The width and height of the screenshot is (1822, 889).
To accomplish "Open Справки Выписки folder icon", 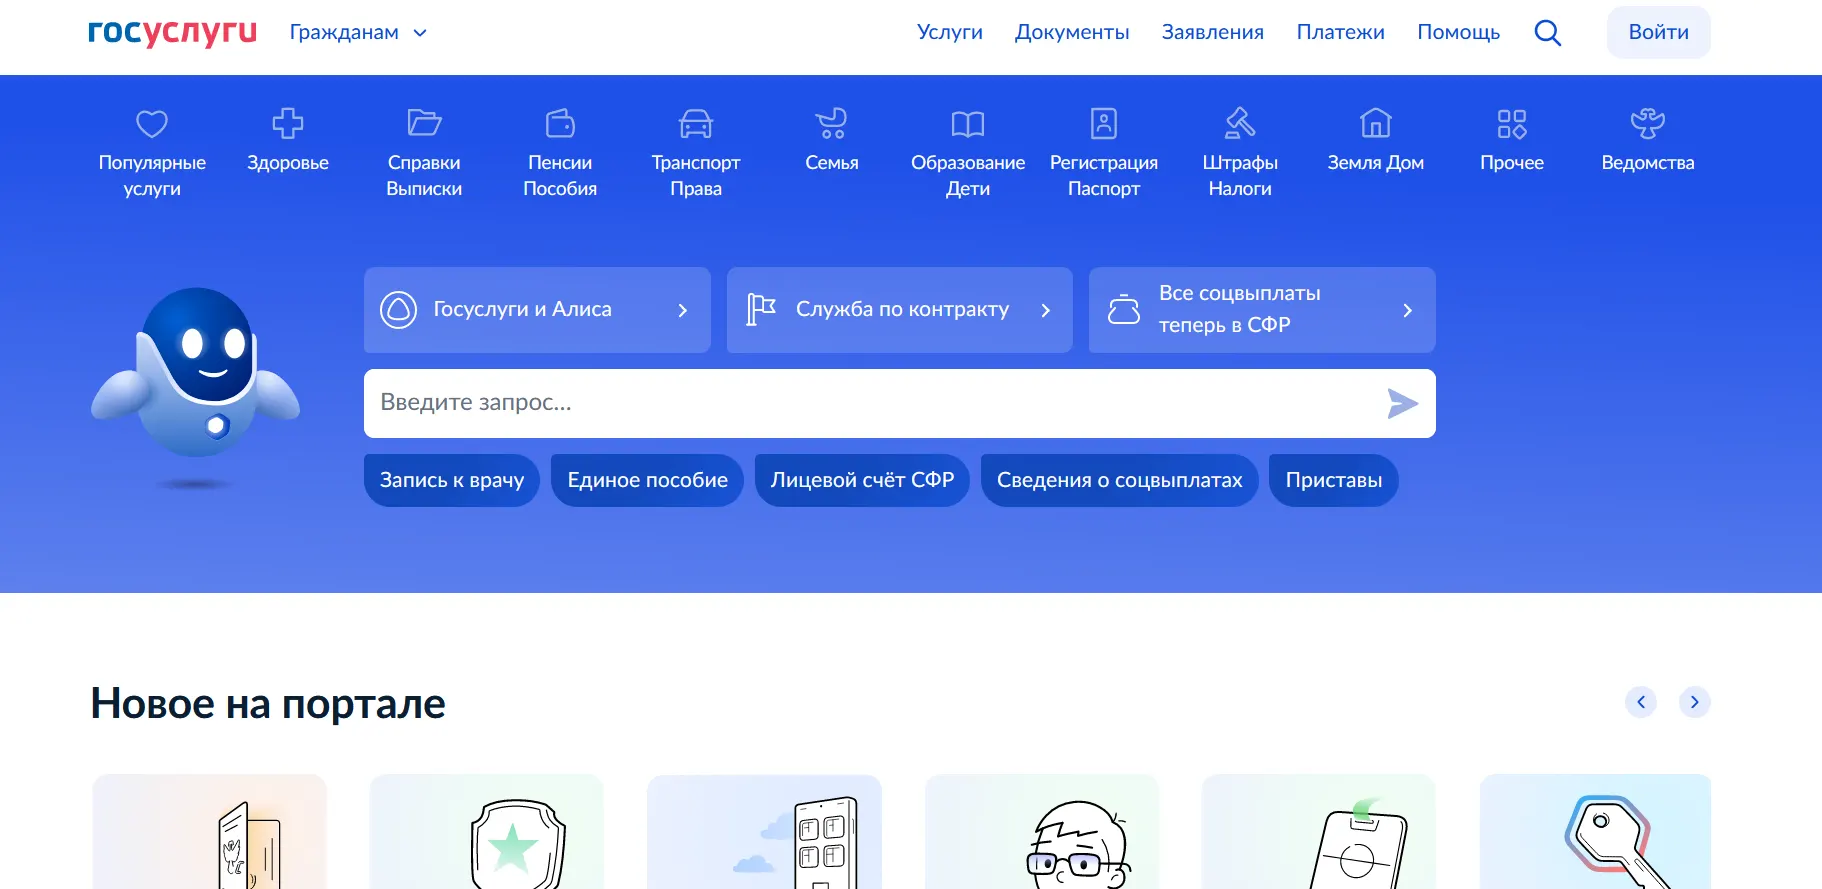I will (x=424, y=124).
